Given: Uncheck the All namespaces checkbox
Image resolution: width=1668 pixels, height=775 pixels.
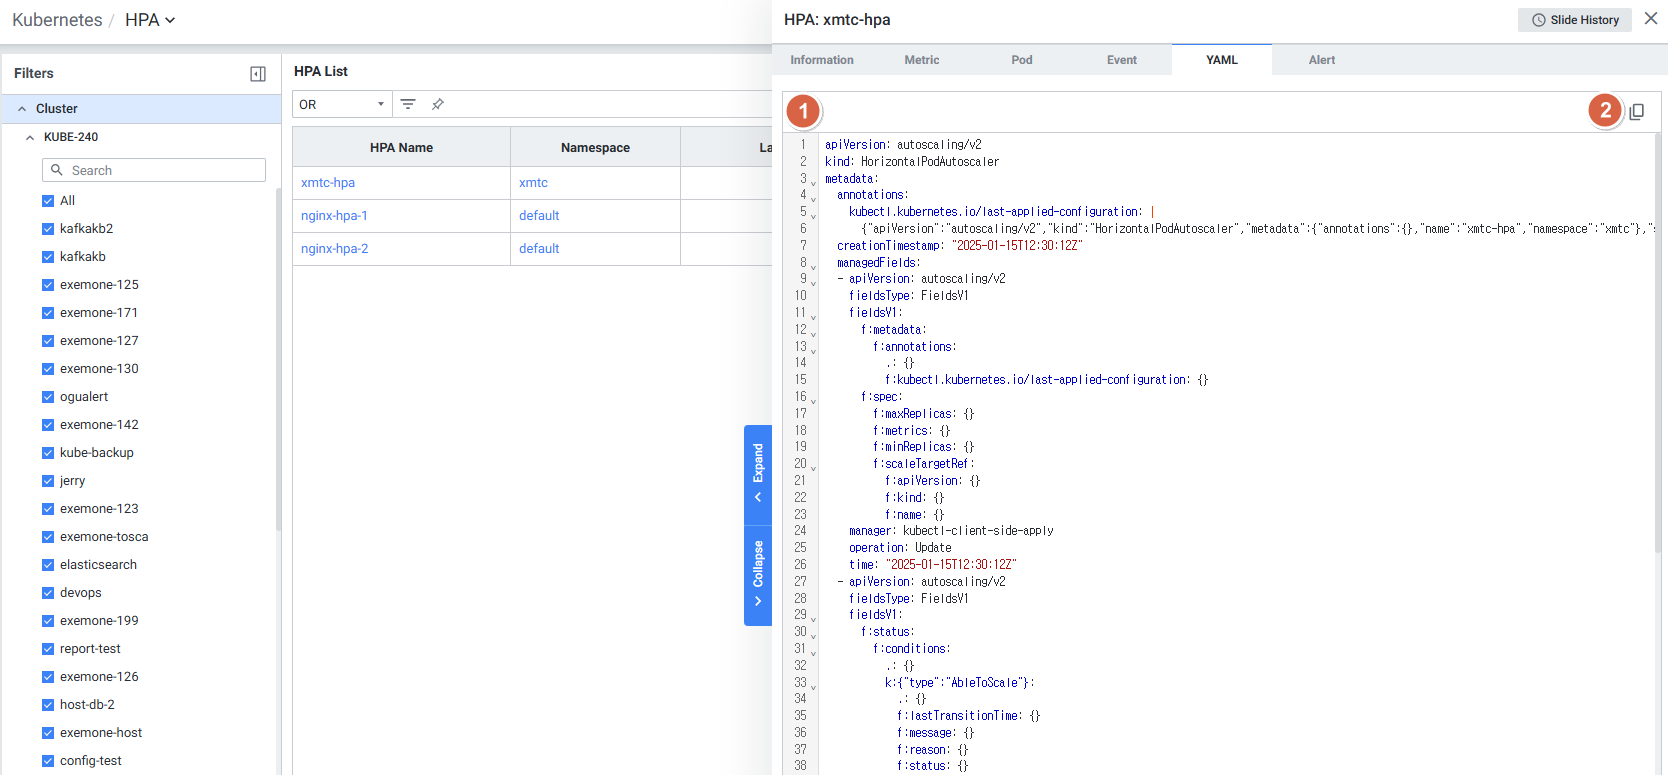Looking at the screenshot, I should (x=48, y=201).
